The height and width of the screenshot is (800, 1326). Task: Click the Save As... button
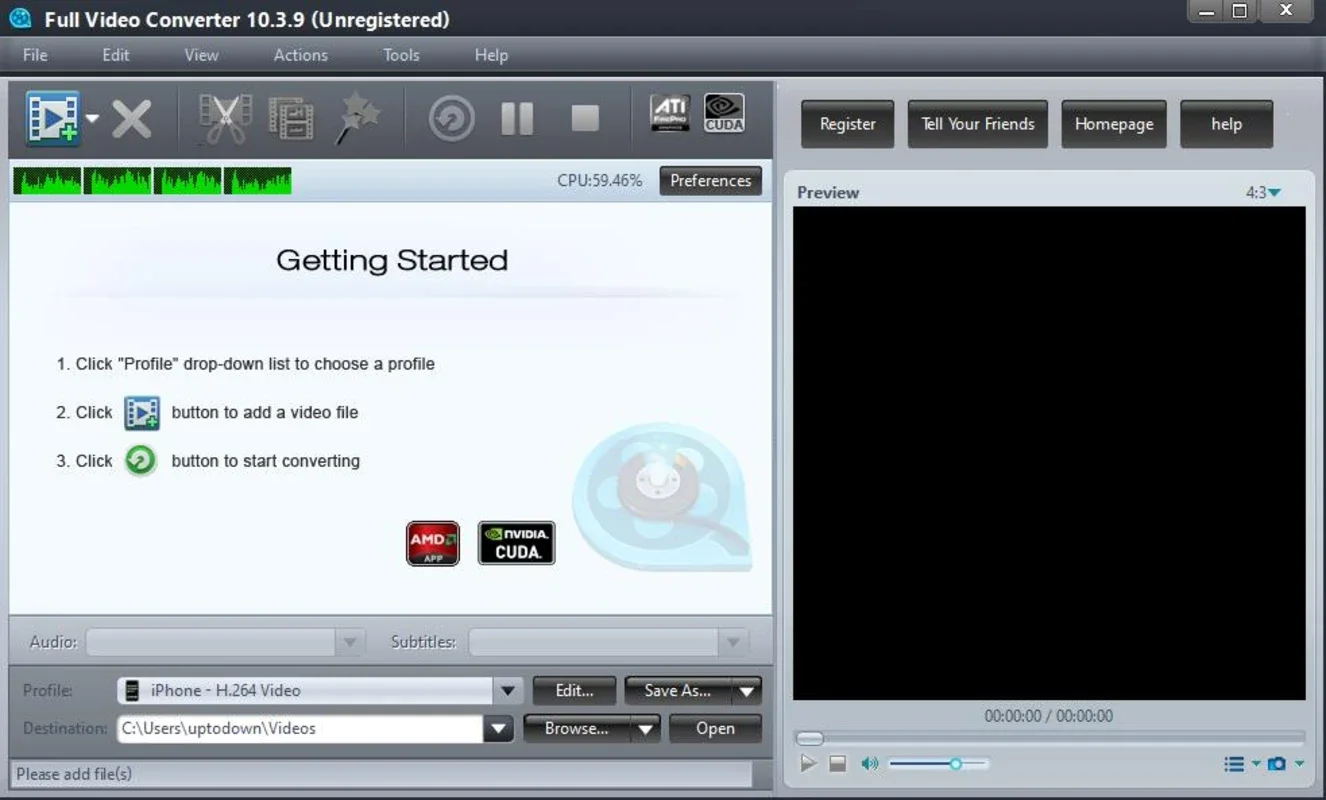(x=678, y=690)
